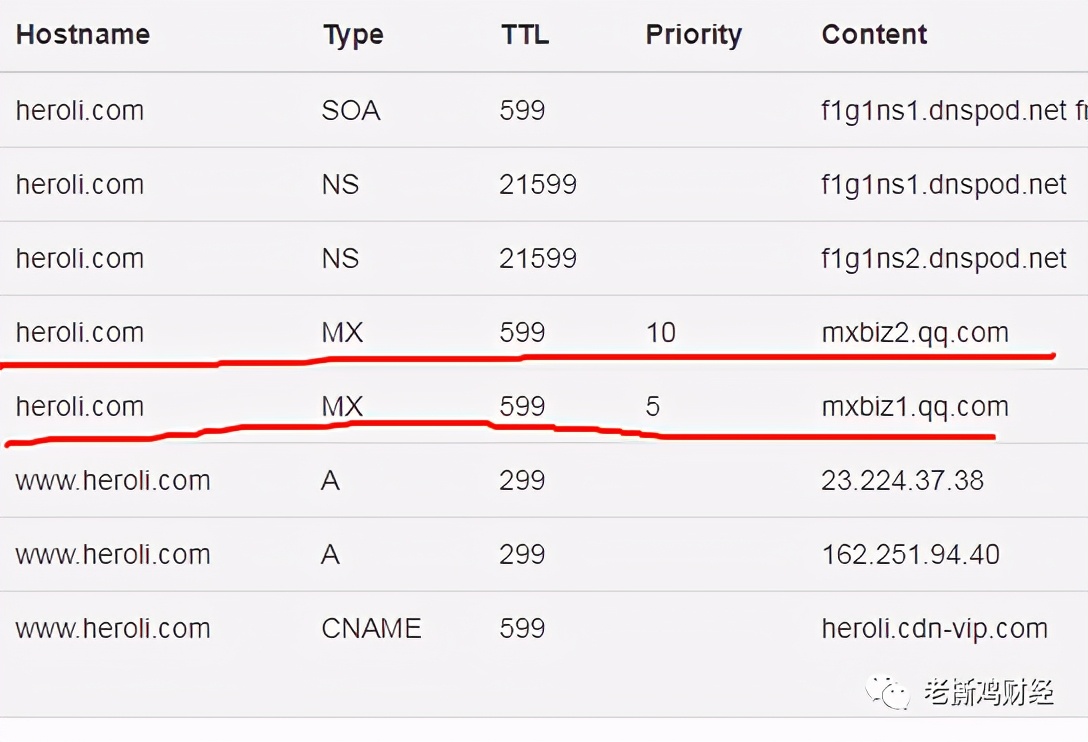
Task: Click the Priority column header
Action: point(694,35)
